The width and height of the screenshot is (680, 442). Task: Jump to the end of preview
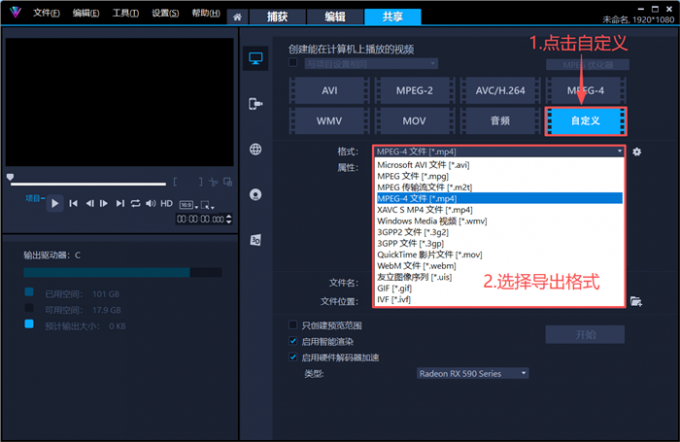[120, 203]
